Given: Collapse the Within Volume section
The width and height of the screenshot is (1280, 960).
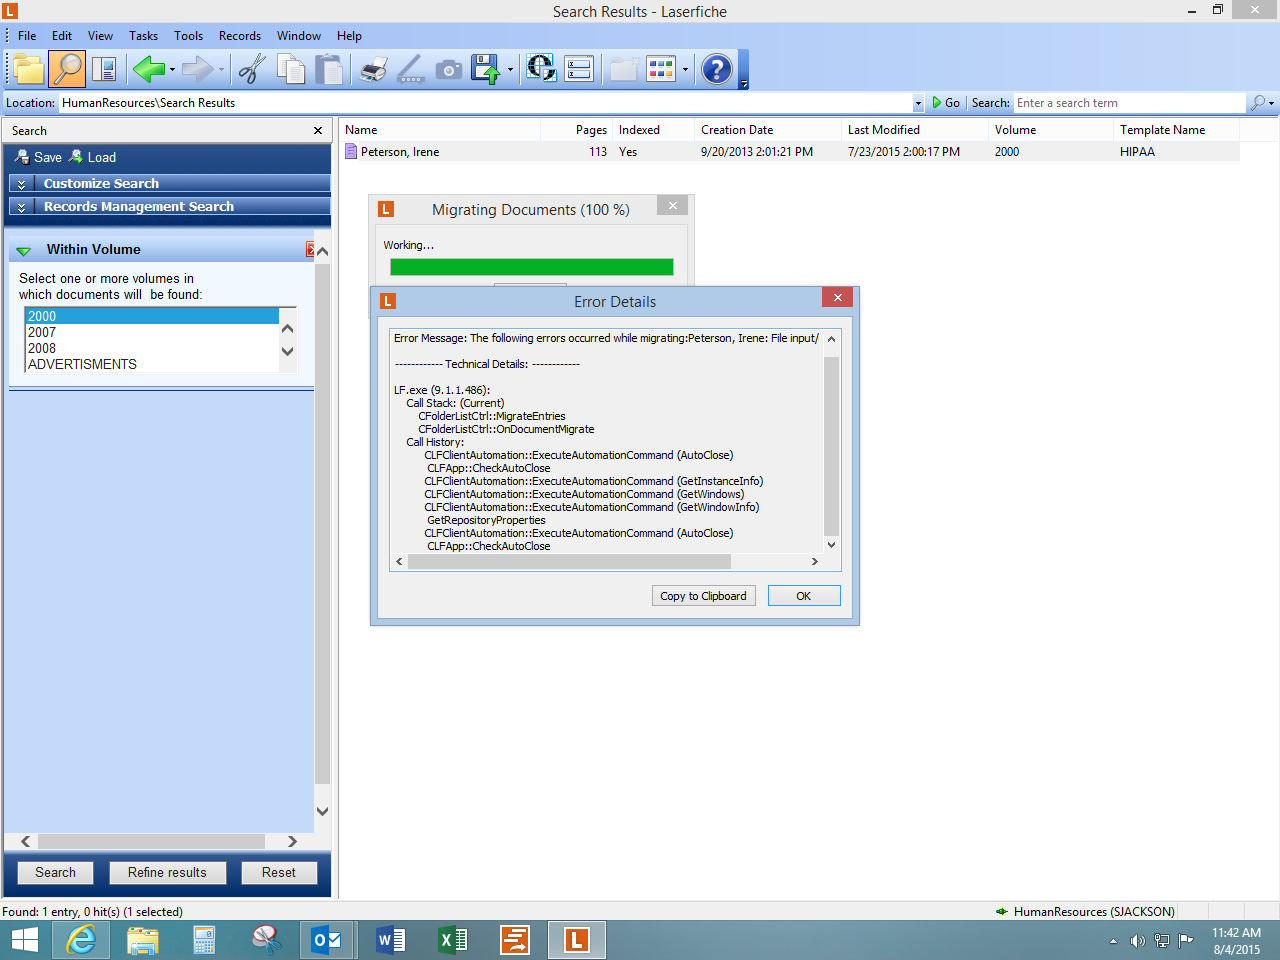Looking at the screenshot, I should coord(23,250).
